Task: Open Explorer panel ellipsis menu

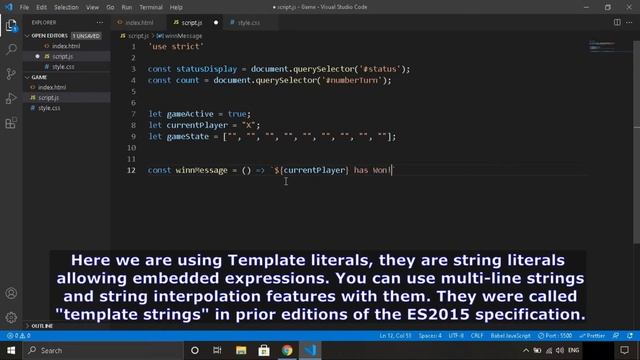Action: 100,22
